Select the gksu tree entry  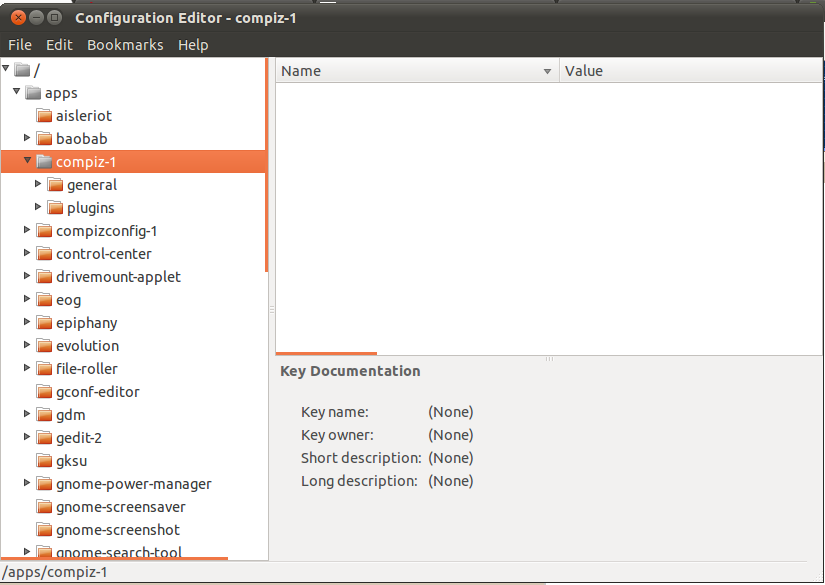coord(72,461)
